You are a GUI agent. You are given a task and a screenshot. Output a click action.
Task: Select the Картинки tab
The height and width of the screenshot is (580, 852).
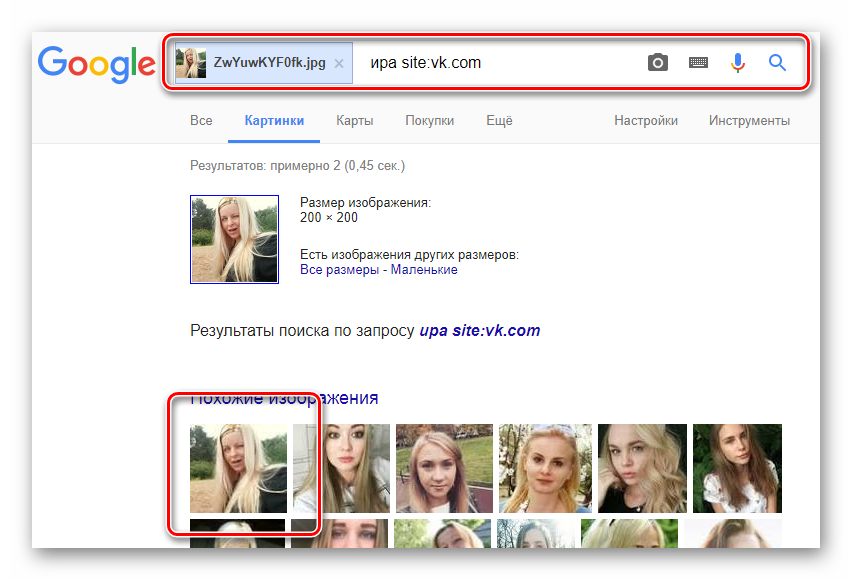tap(274, 121)
